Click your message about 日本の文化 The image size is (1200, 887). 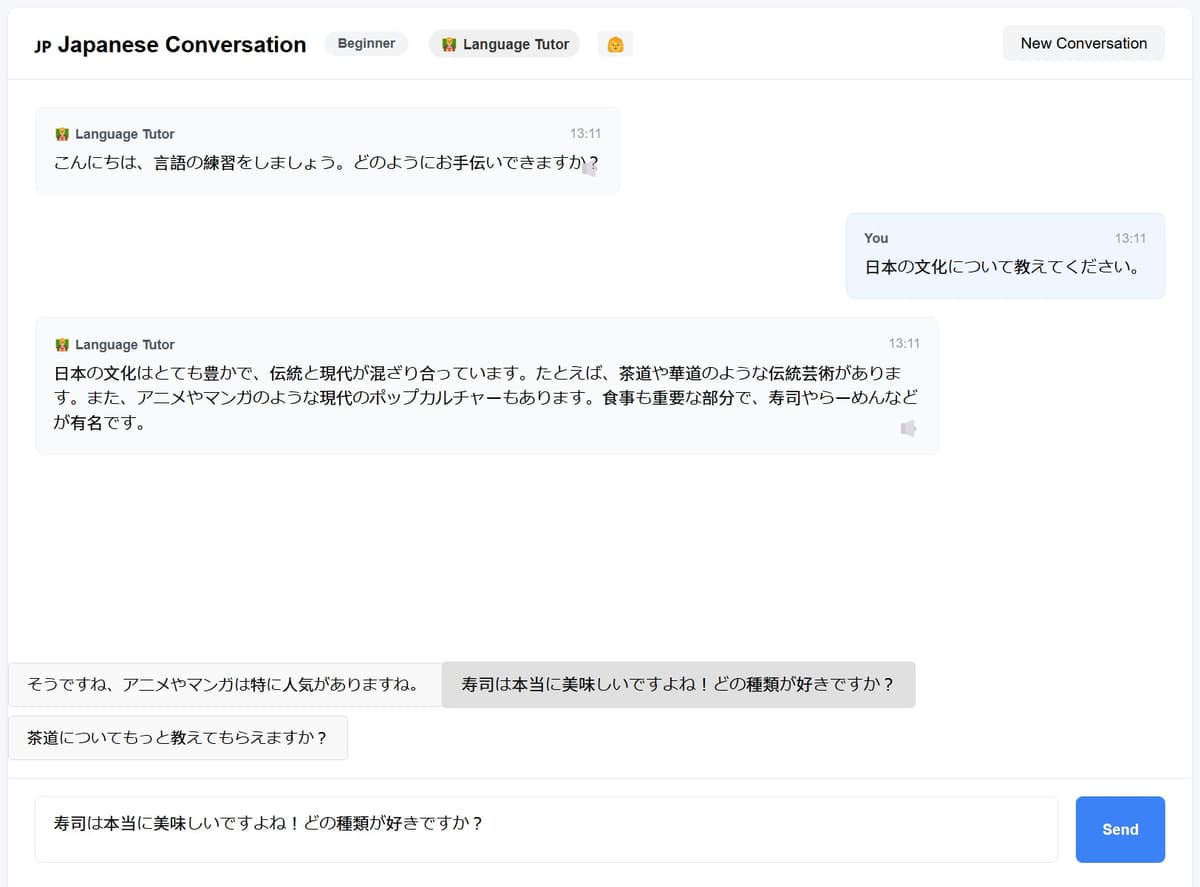1002,268
